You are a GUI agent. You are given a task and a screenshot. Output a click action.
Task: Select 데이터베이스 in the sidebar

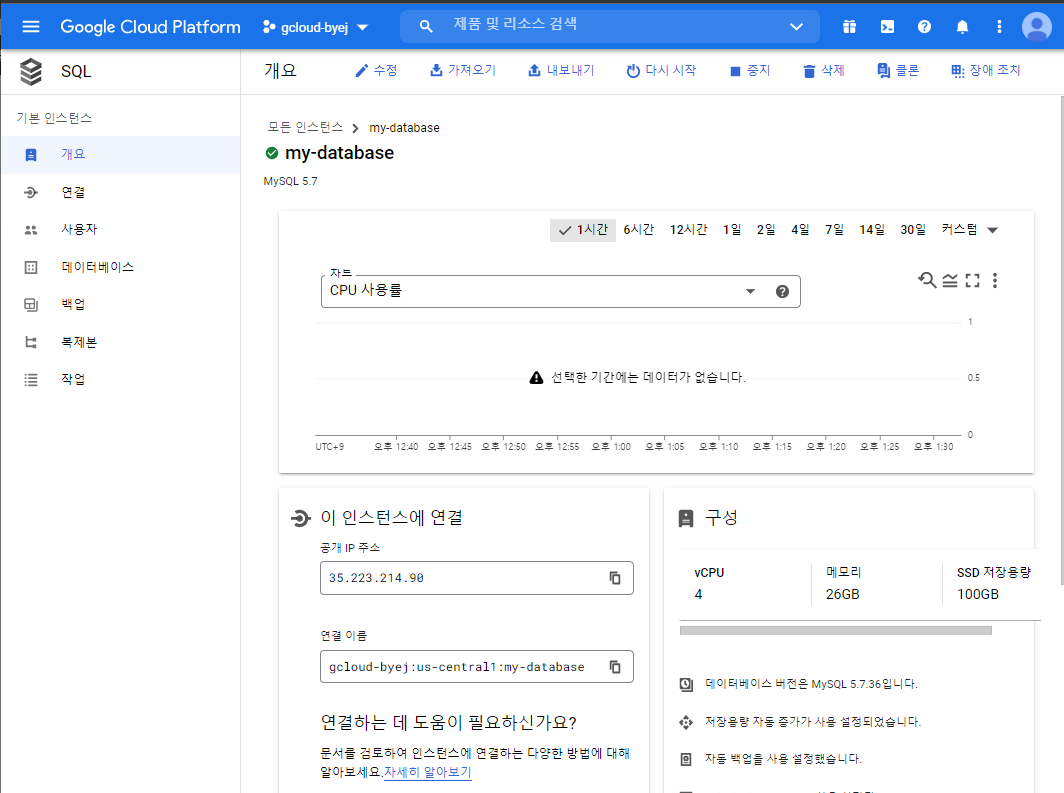(x=120, y=267)
